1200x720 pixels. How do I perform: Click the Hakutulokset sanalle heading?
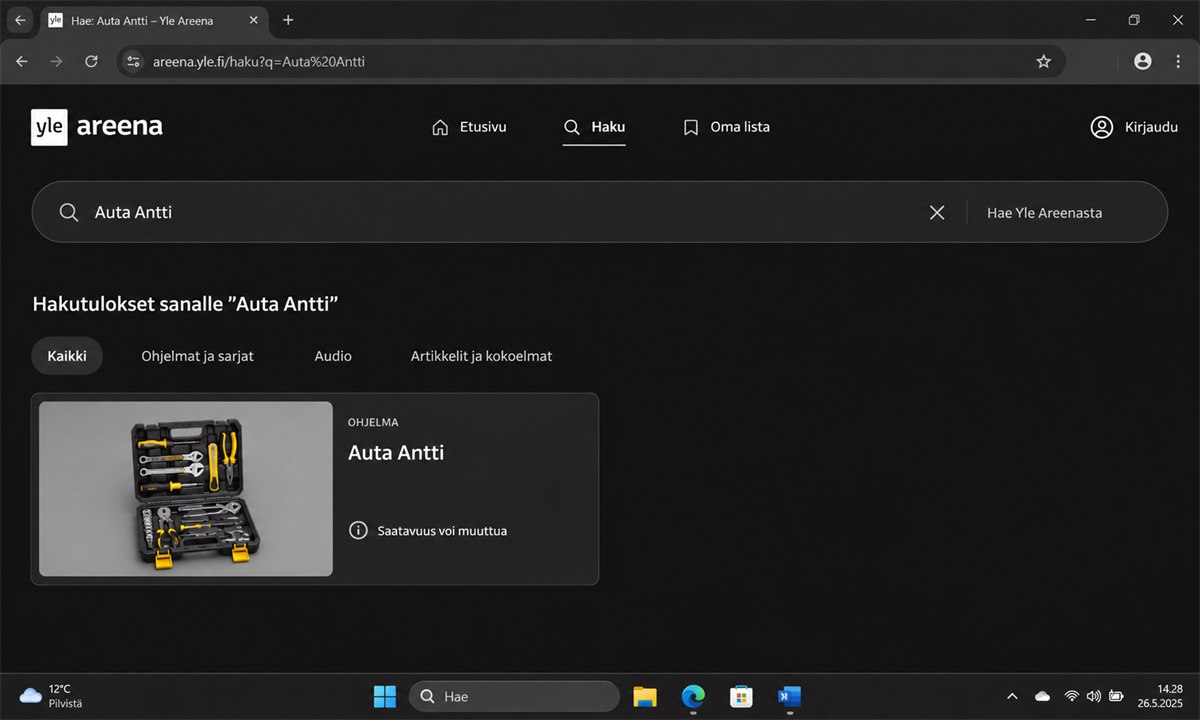[185, 304]
